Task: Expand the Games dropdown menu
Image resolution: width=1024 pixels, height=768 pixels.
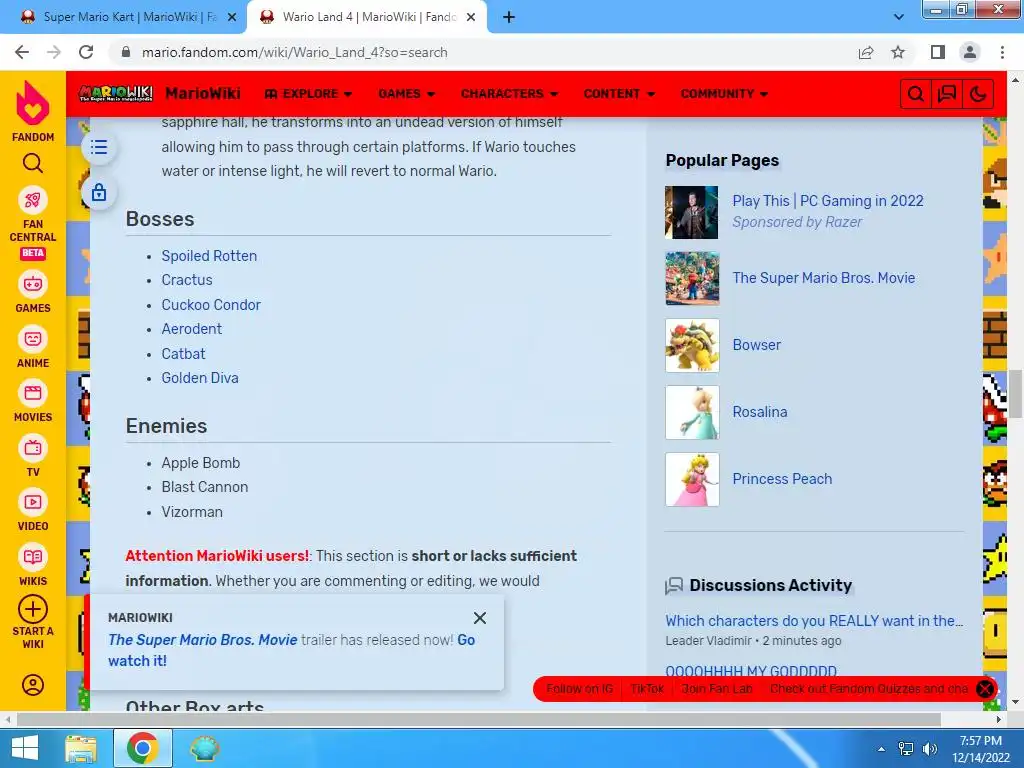Action: point(406,94)
